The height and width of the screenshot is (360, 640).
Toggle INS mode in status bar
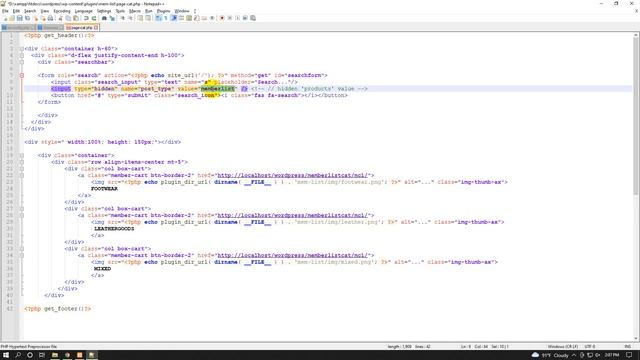click(627, 347)
